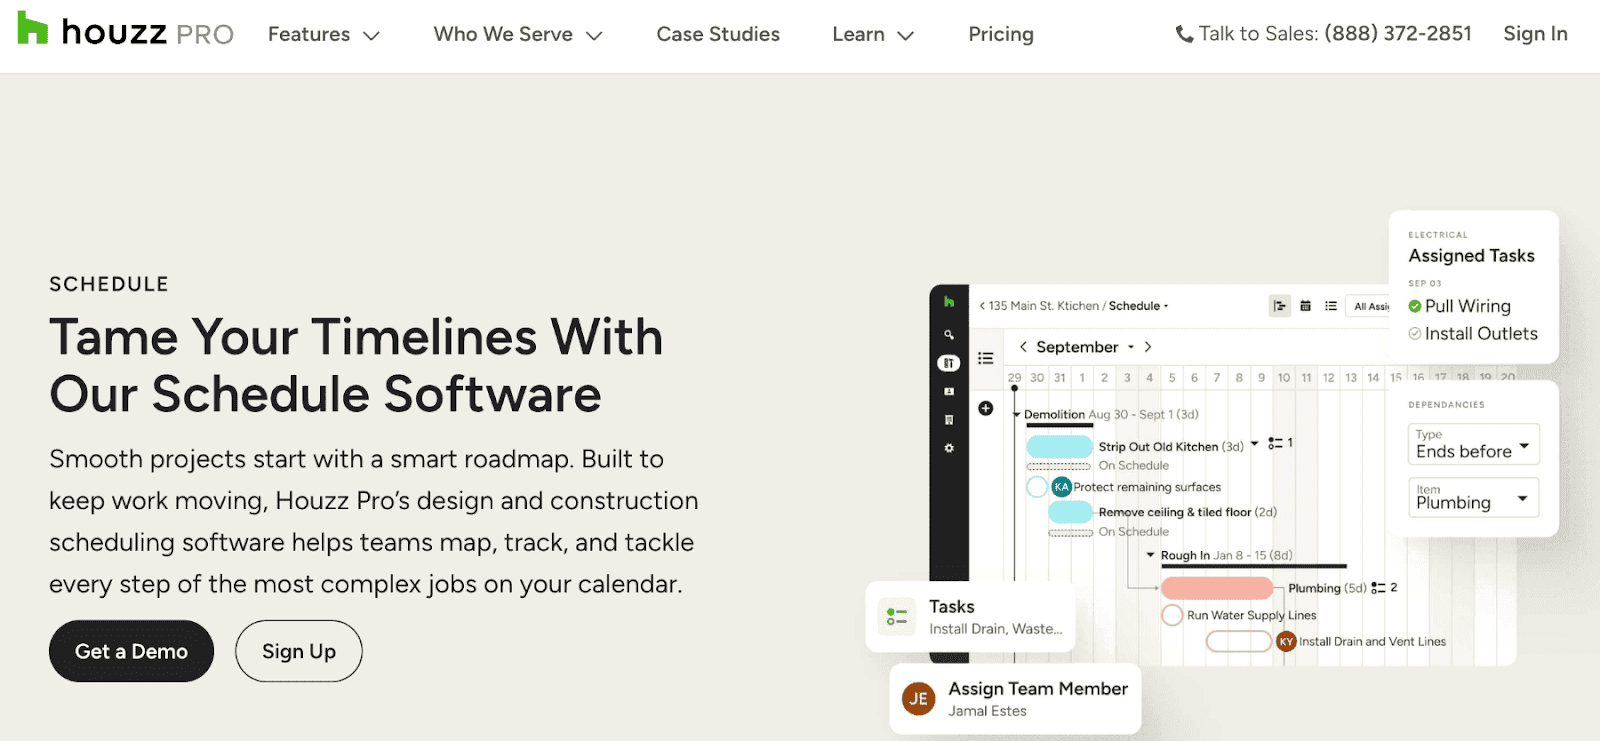
Task: Open the Item Plumbing dropdown
Action: (1473, 497)
